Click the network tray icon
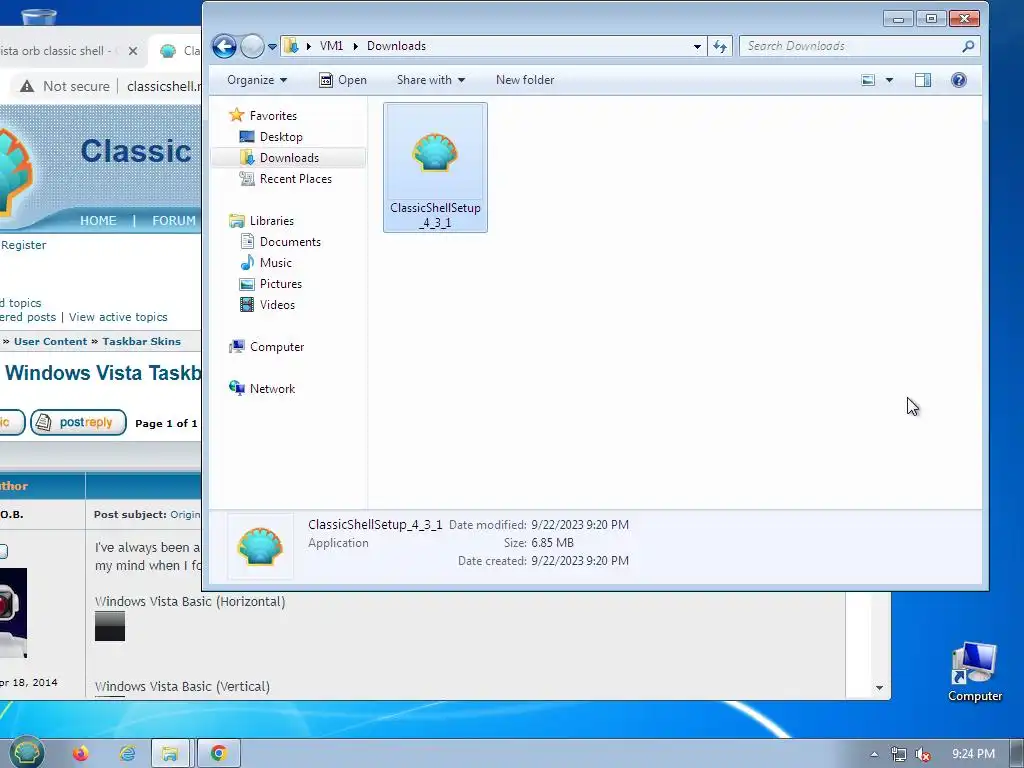The height and width of the screenshot is (768, 1024). (899, 754)
